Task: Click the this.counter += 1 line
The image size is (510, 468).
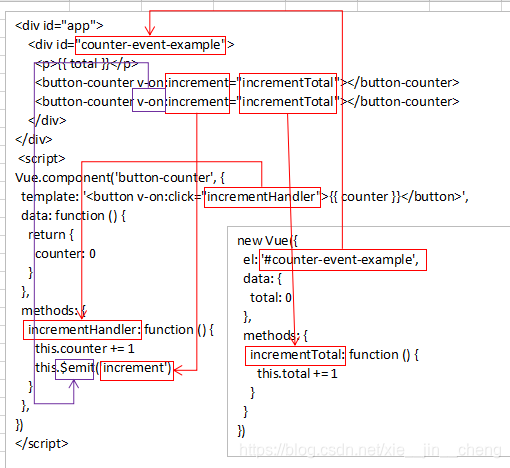Action: point(85,349)
